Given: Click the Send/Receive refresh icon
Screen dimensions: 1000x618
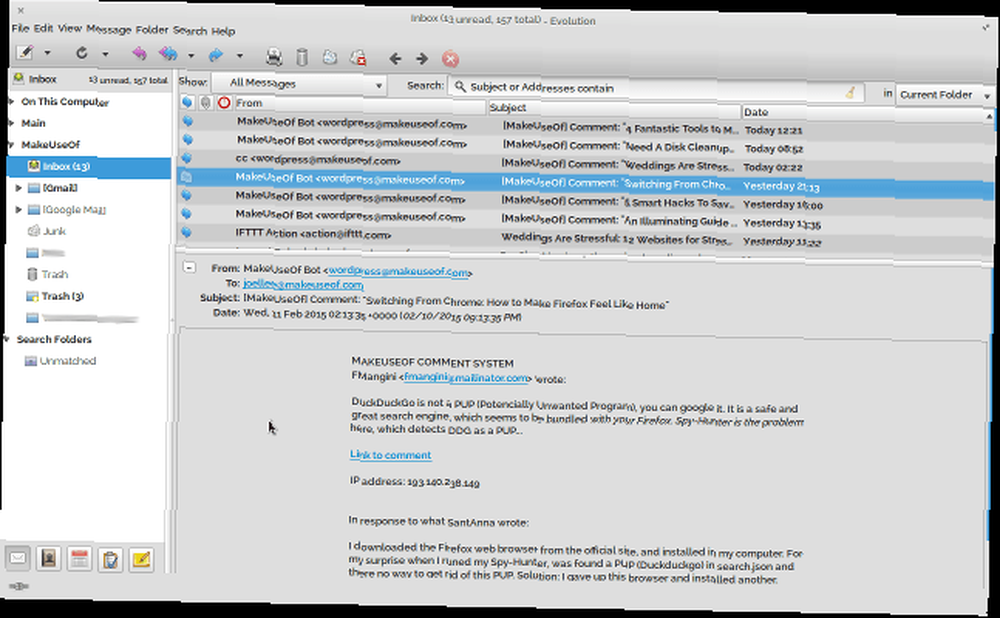Looking at the screenshot, I should (x=82, y=53).
